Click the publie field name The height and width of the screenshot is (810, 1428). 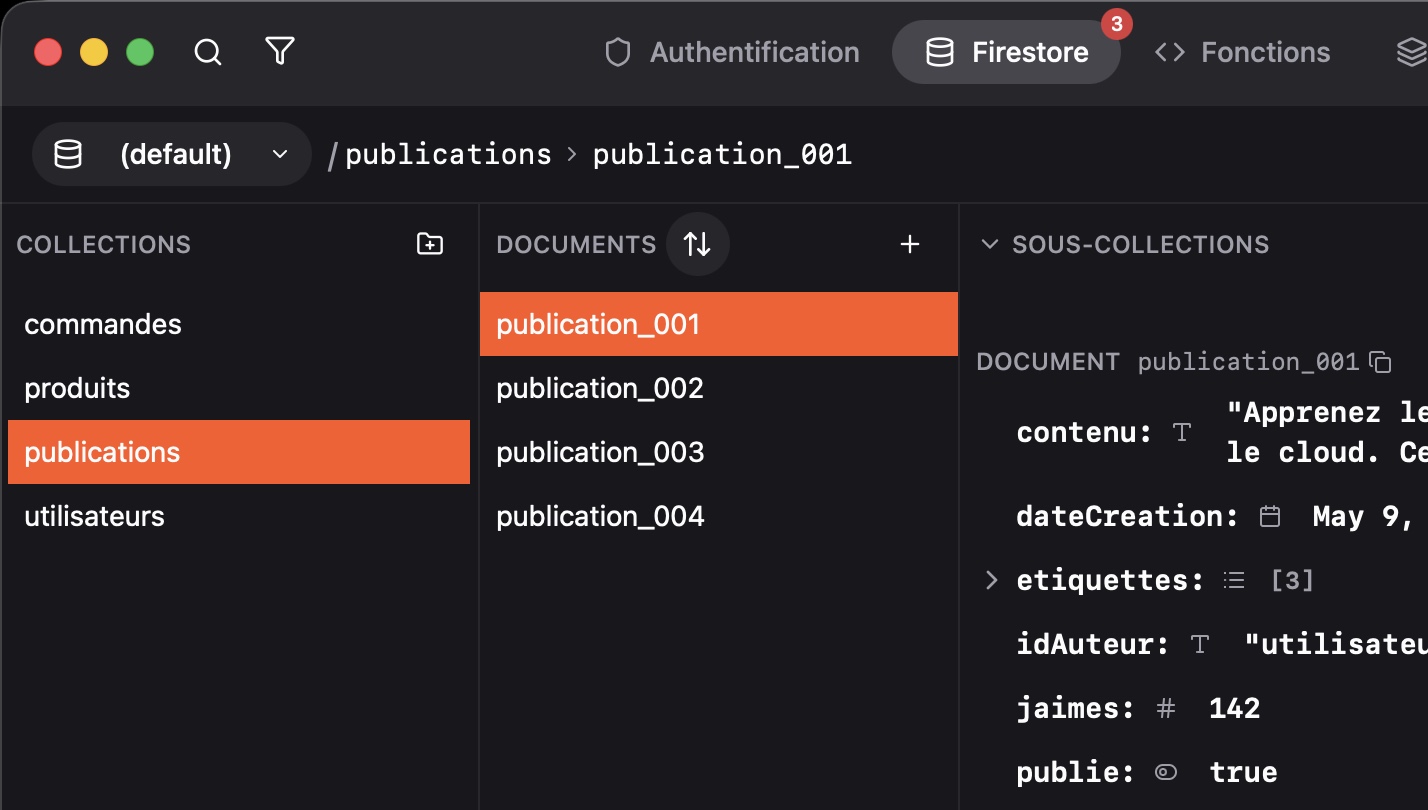click(1075, 772)
